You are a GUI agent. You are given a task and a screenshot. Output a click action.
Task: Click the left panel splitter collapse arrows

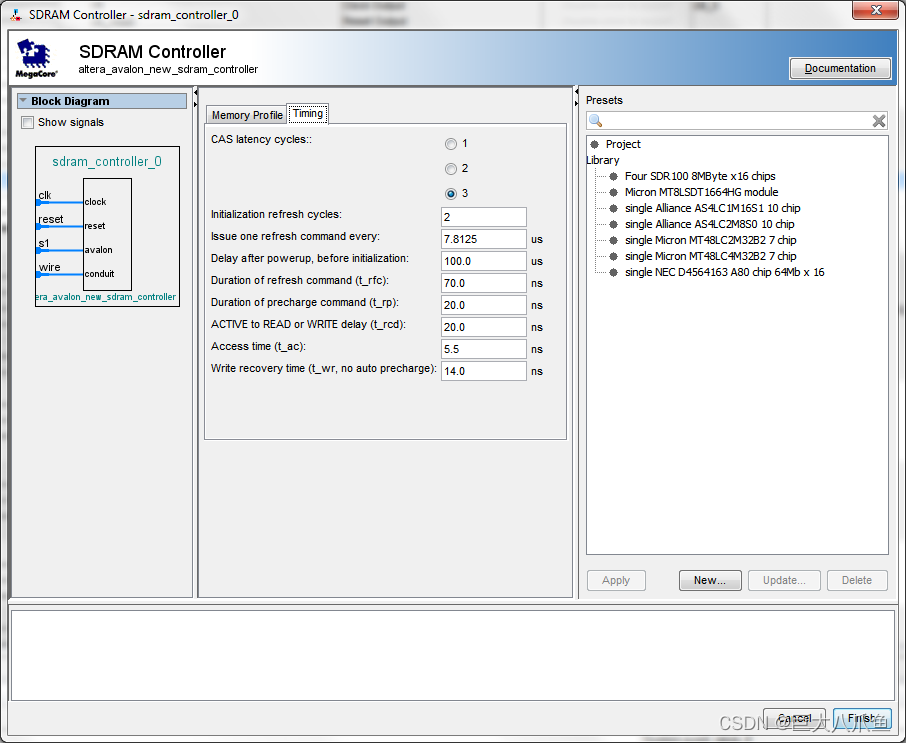click(195, 98)
